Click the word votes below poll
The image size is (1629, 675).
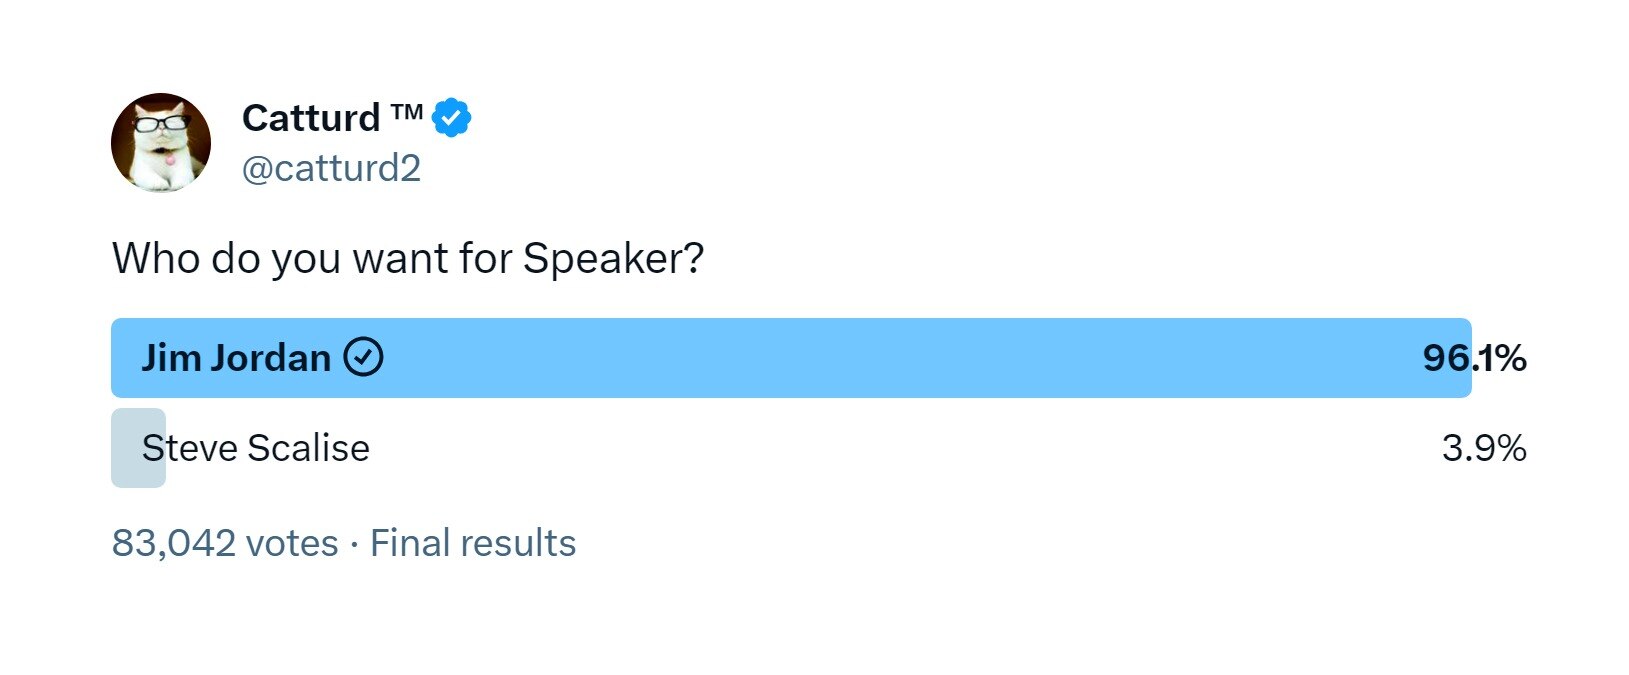292,543
